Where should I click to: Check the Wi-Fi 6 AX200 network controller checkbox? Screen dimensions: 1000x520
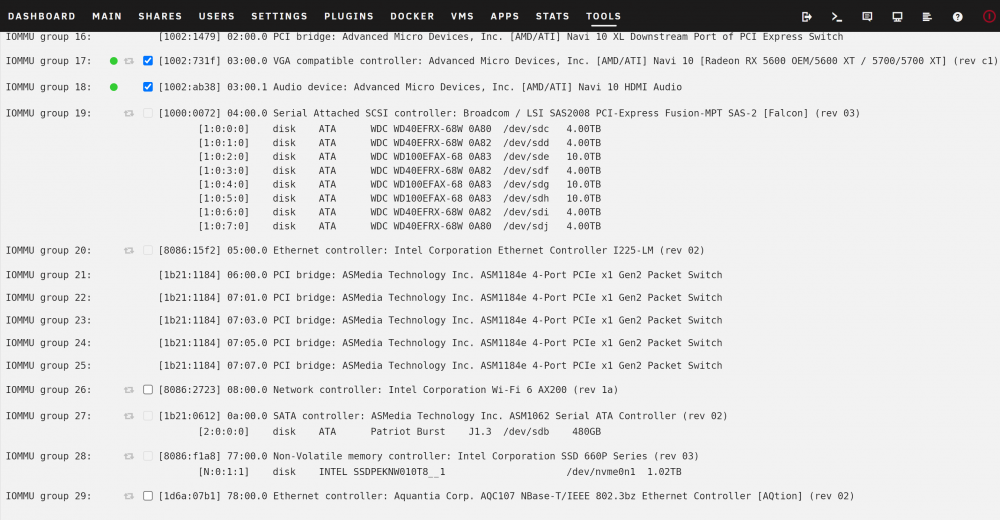[148, 389]
